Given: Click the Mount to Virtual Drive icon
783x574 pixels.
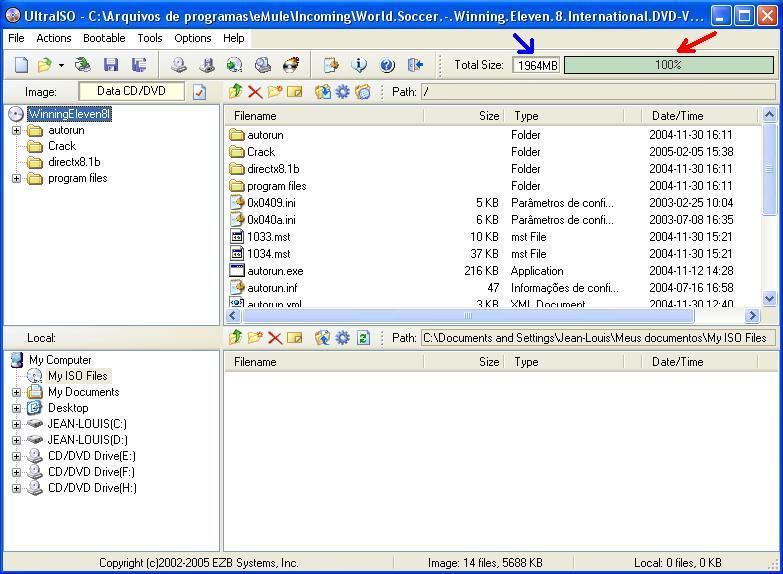Looking at the screenshot, I should click(x=263, y=65).
